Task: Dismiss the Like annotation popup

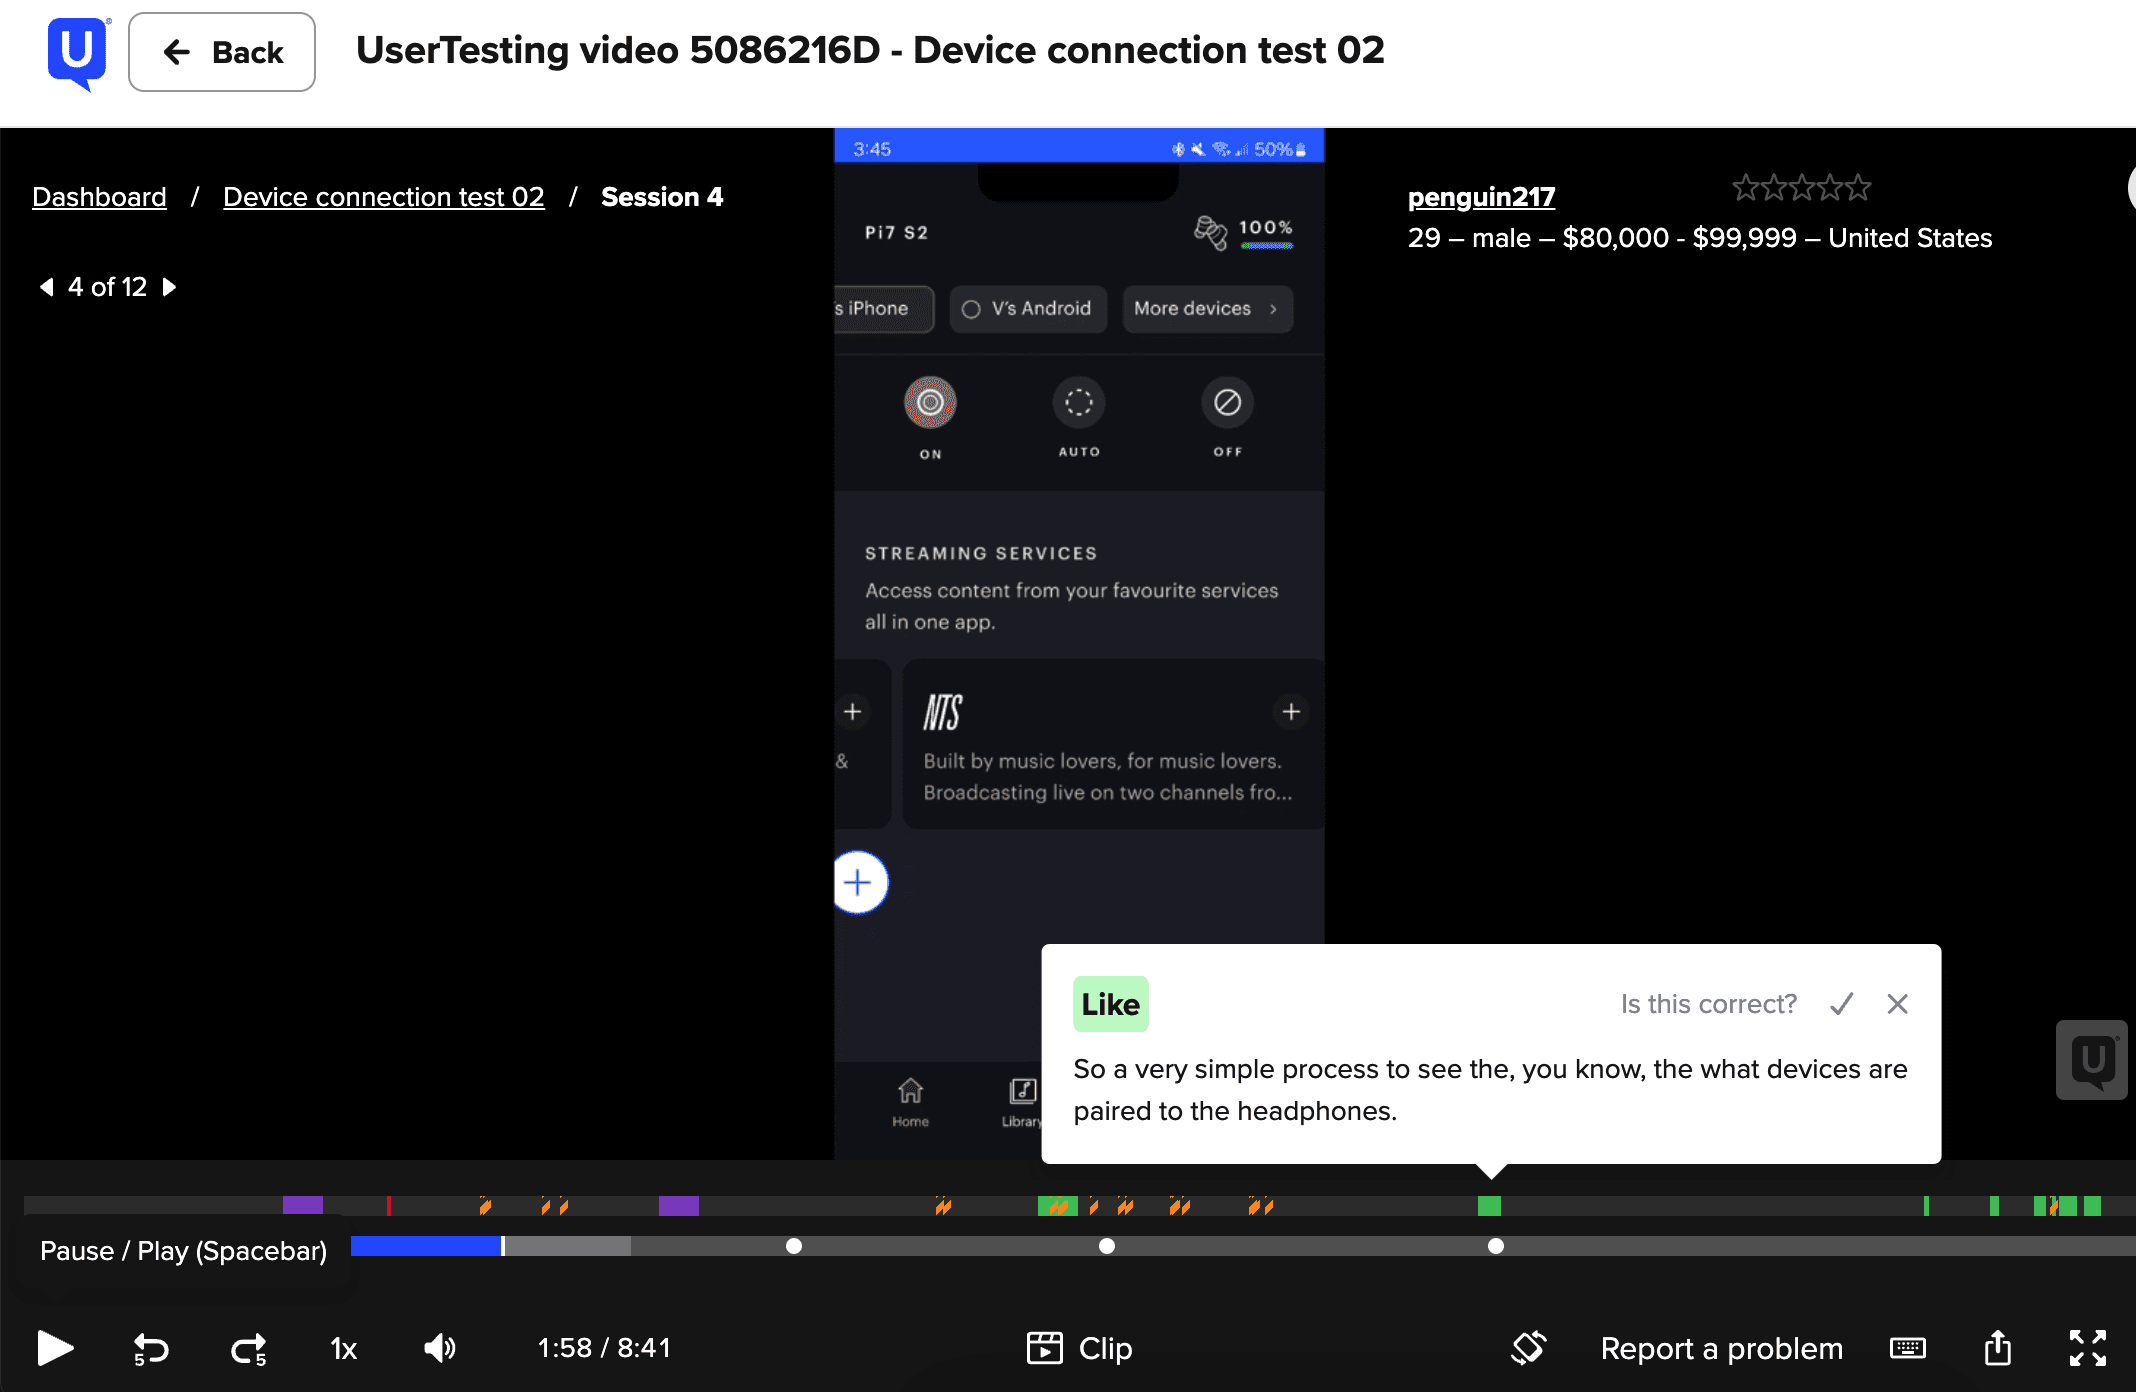Action: click(1897, 1004)
